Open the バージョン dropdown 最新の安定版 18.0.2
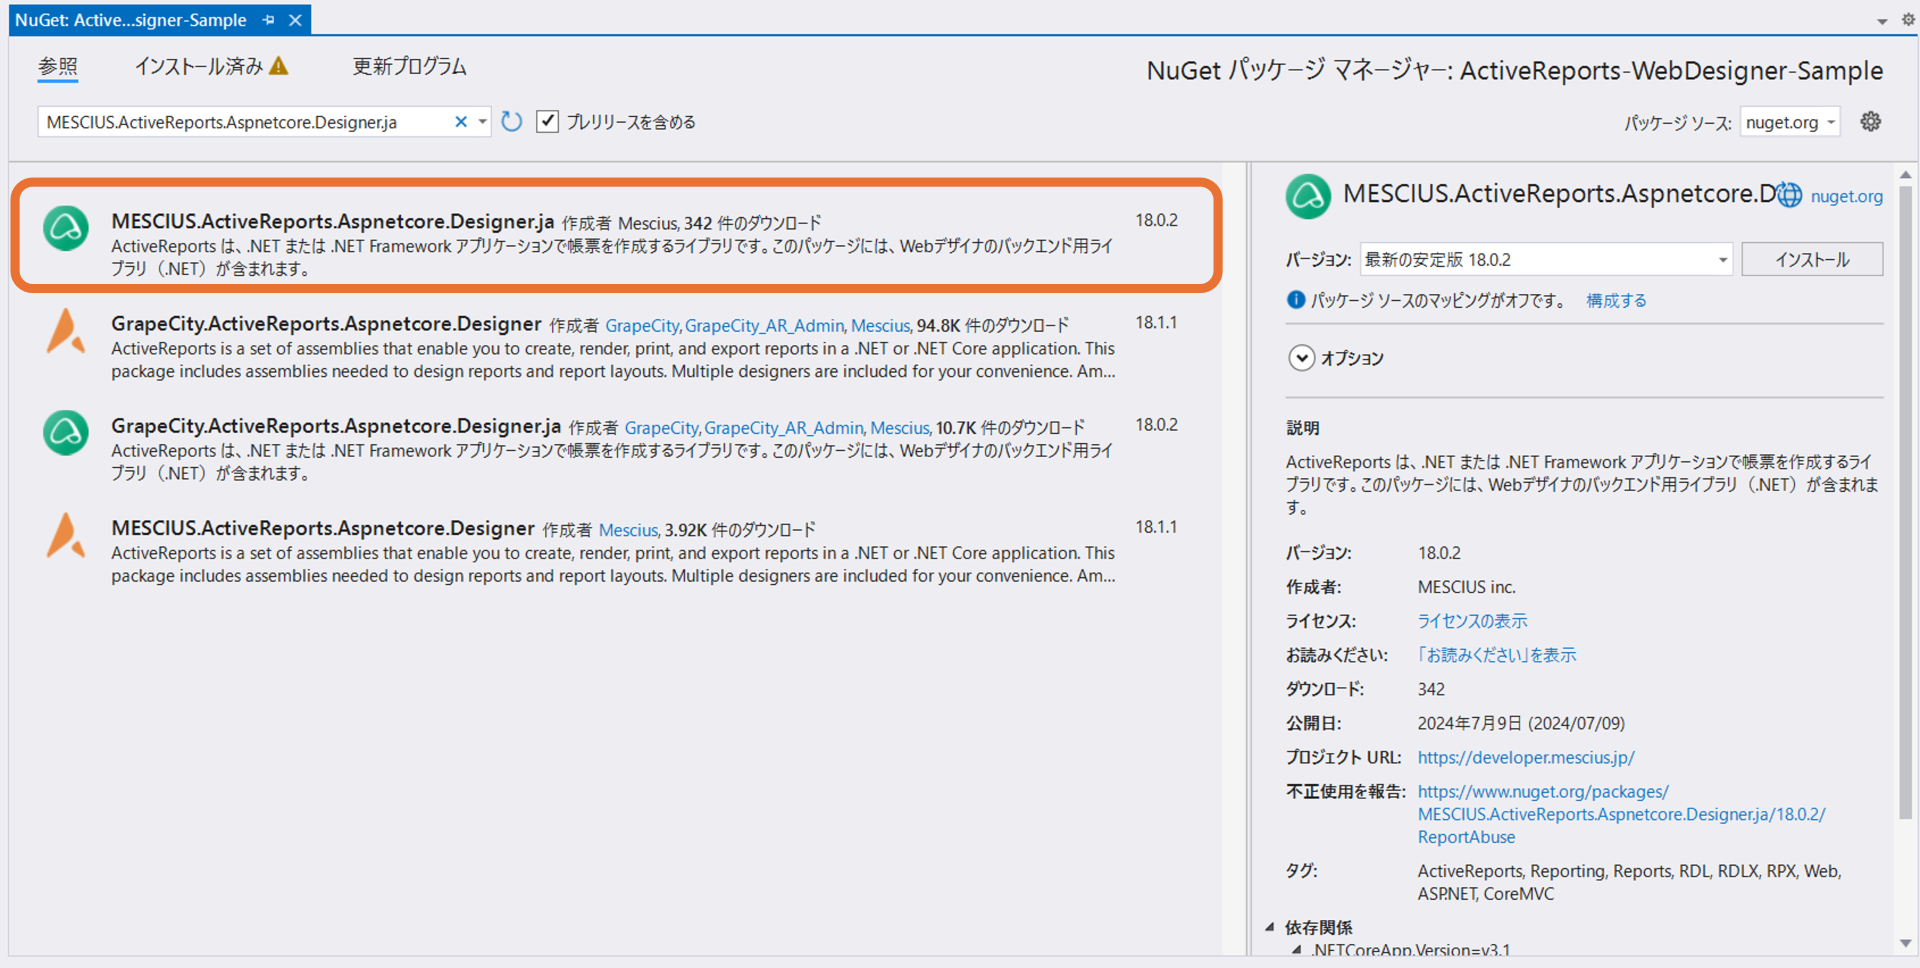 coord(1546,260)
